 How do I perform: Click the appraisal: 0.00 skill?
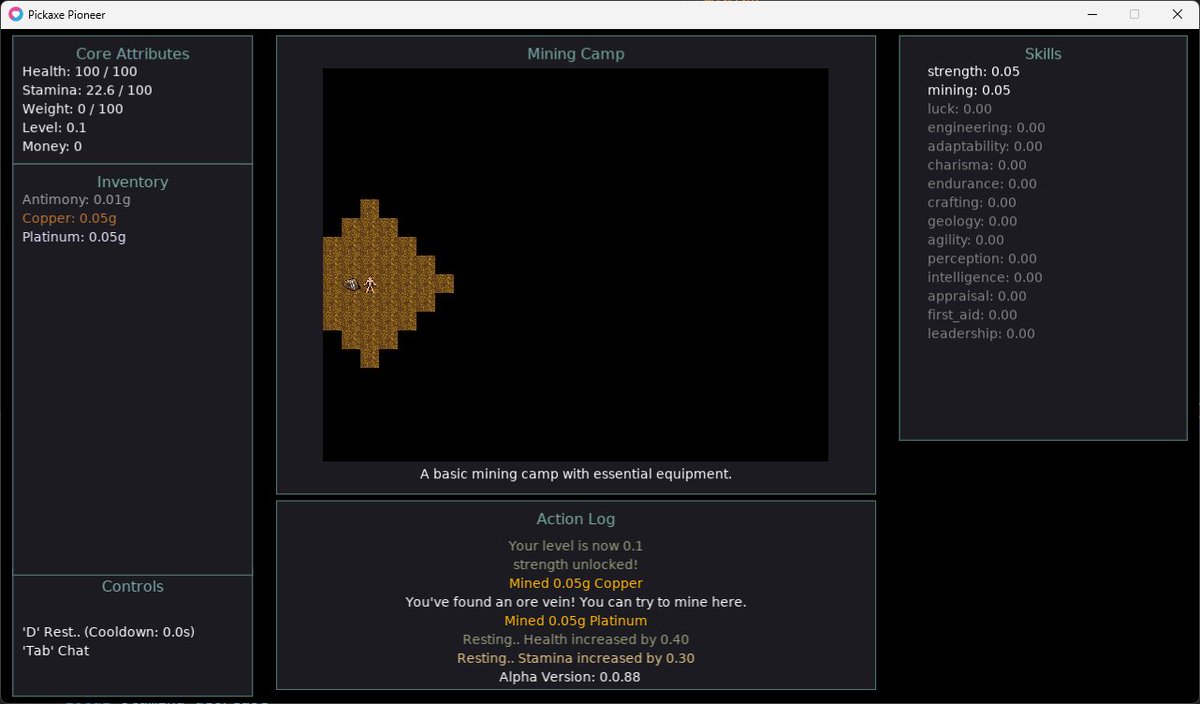(x=976, y=296)
